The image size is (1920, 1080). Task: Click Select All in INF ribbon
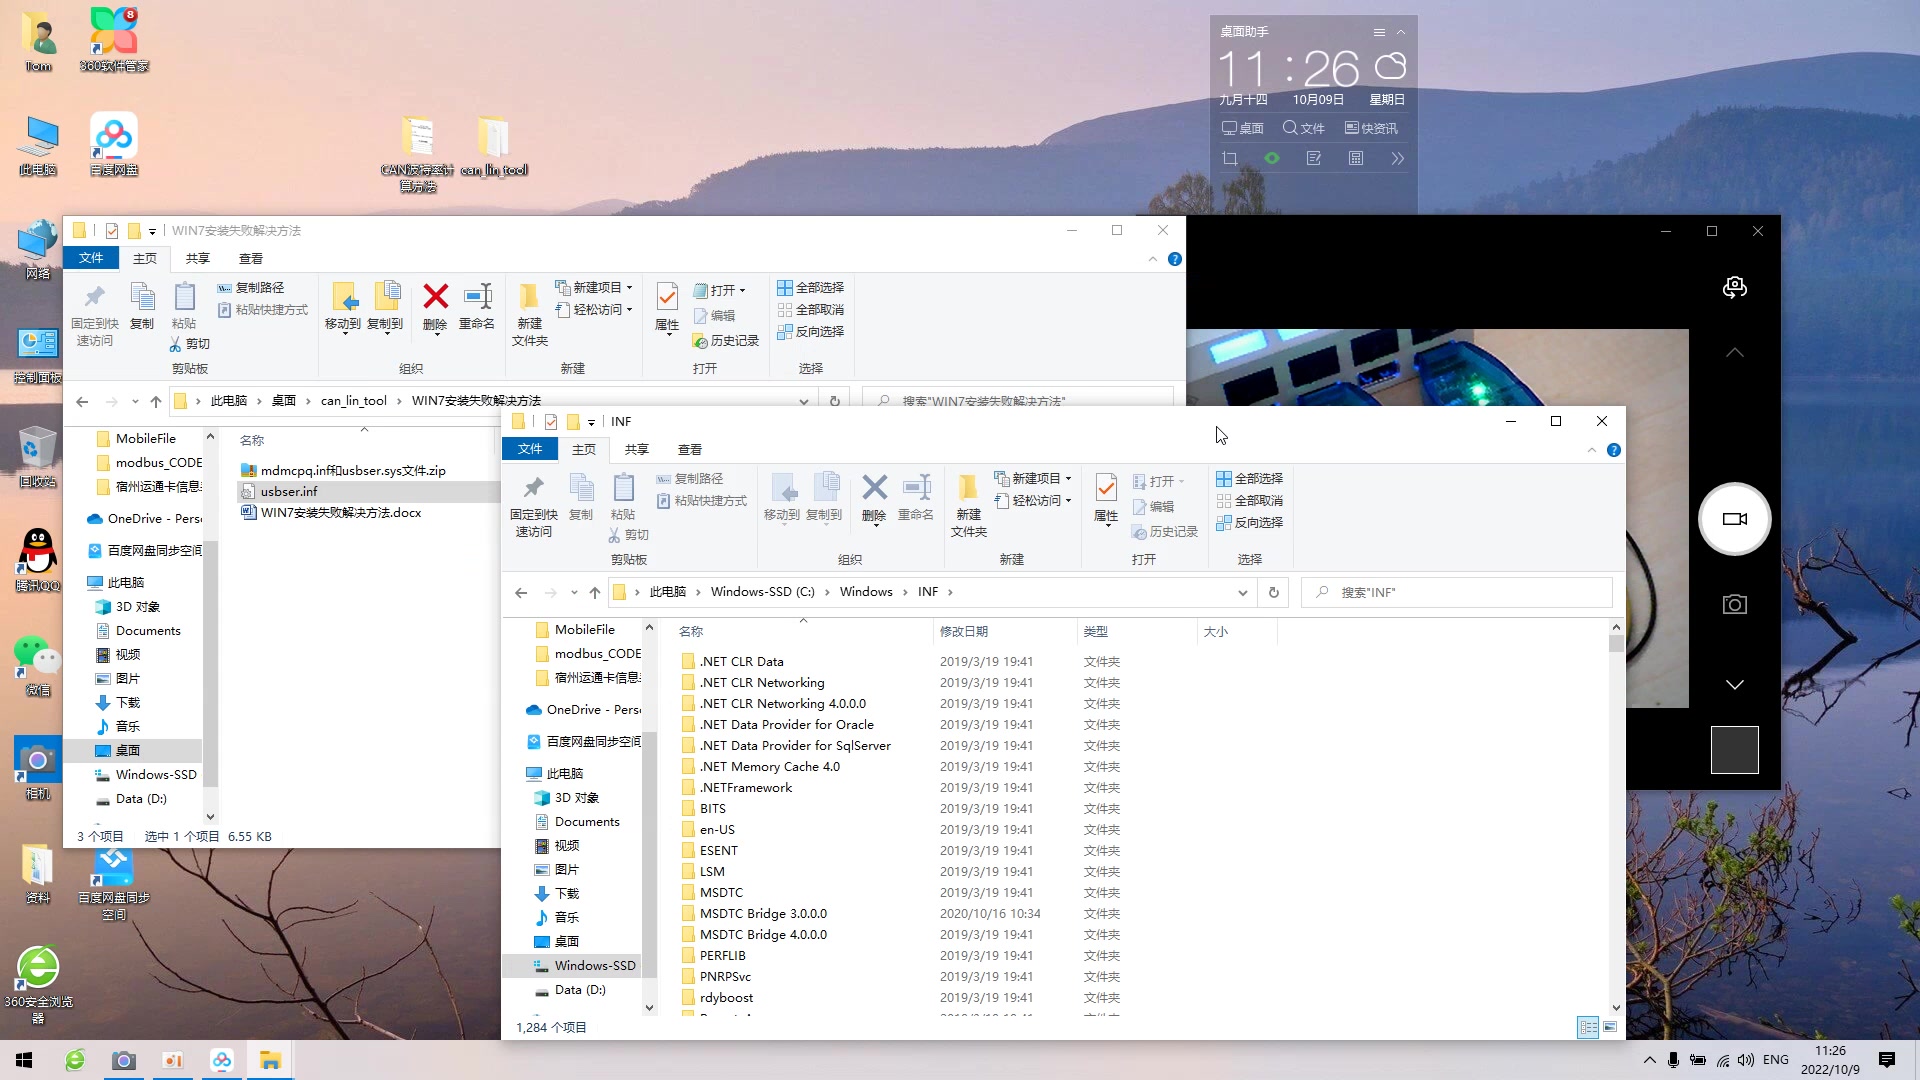click(x=1250, y=479)
